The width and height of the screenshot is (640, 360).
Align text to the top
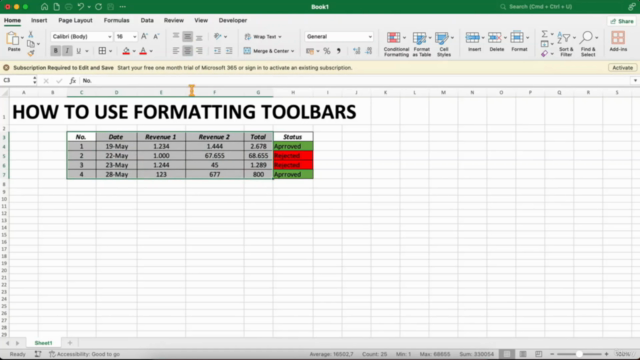click(176, 36)
